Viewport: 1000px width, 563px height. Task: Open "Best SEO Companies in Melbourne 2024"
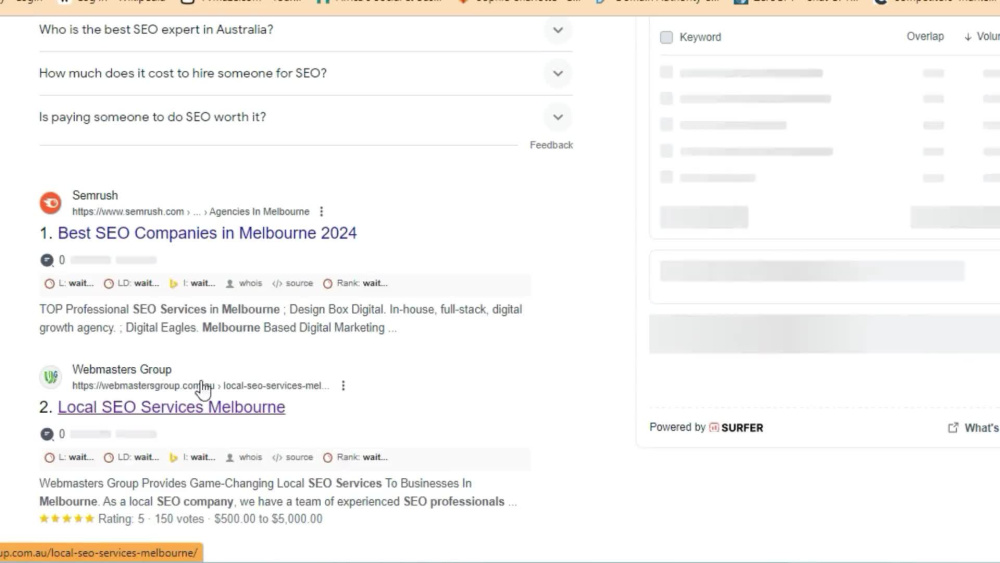207,233
